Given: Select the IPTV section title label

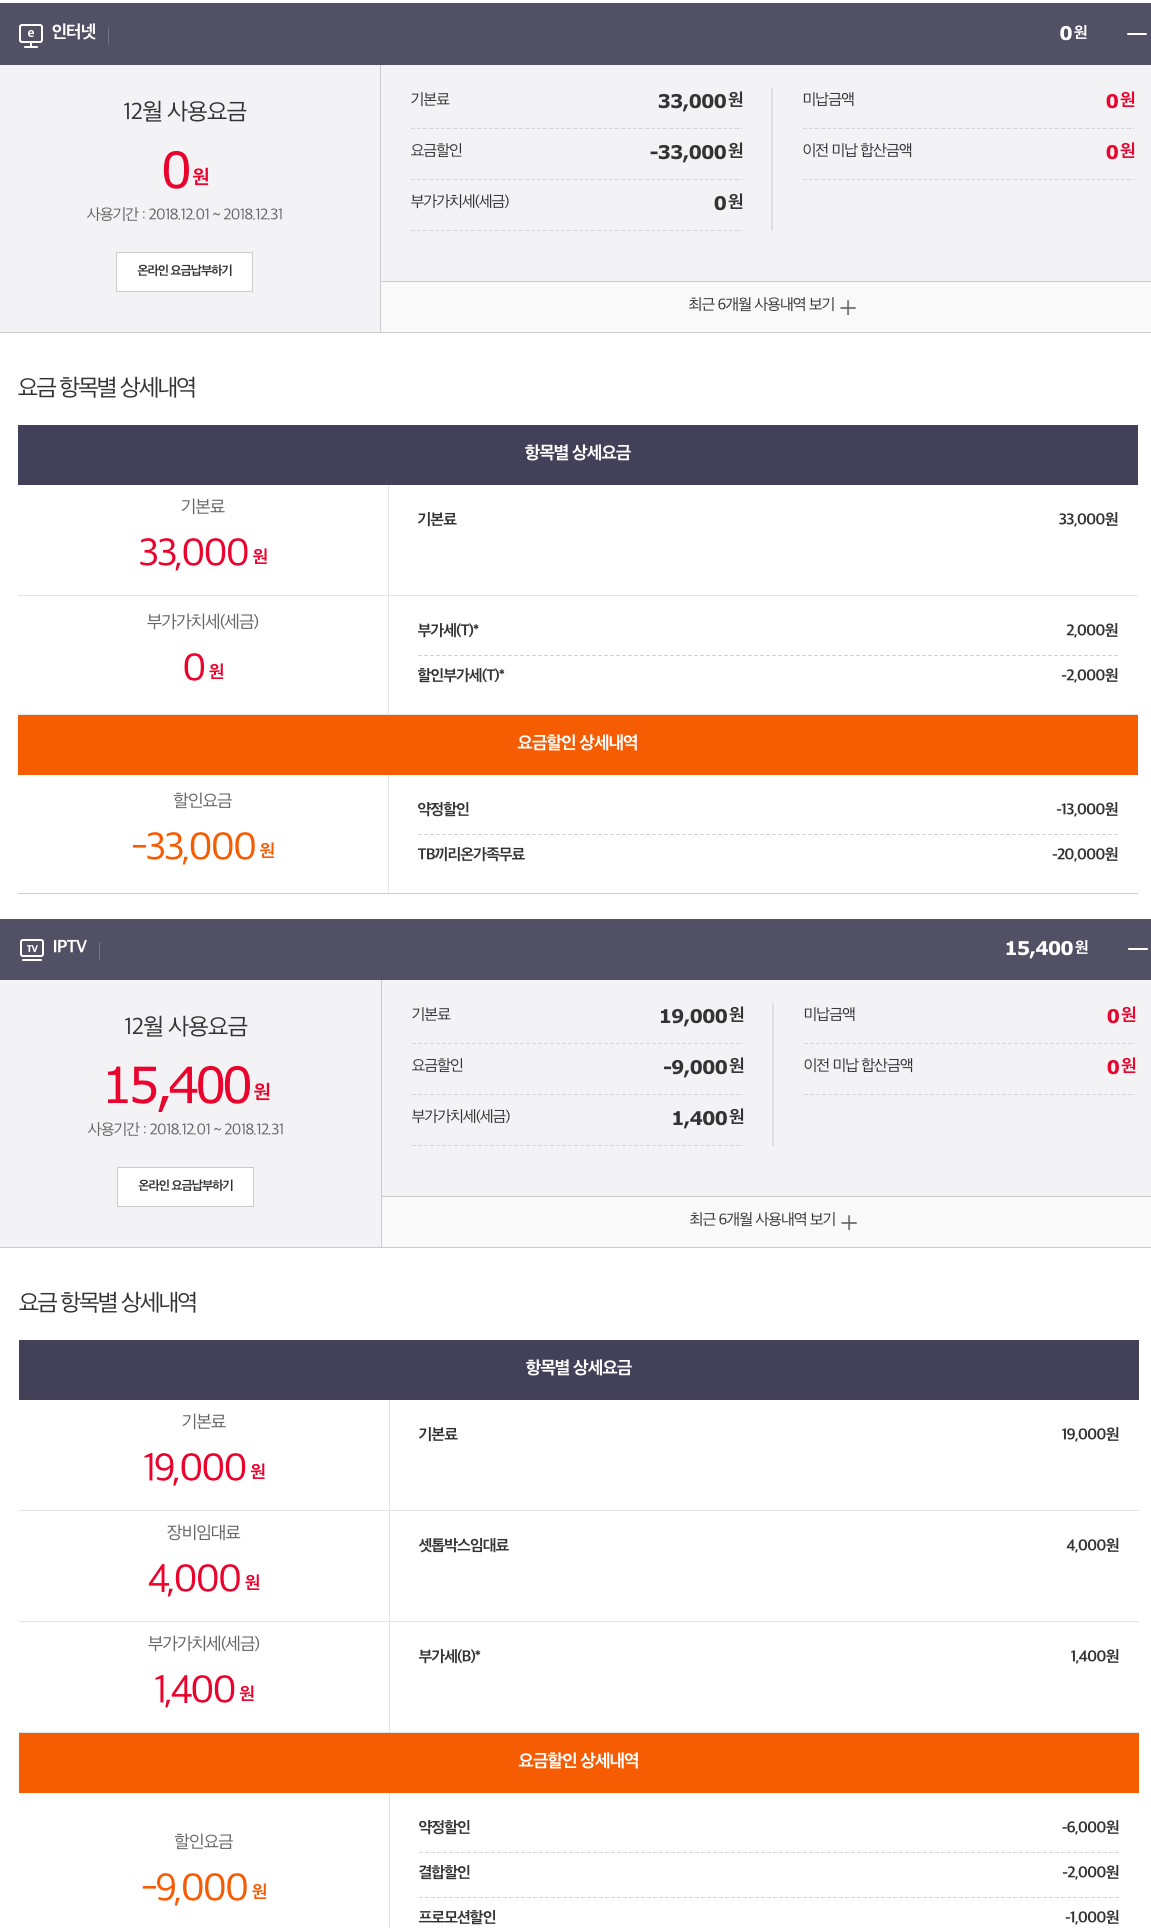Looking at the screenshot, I should [x=70, y=947].
